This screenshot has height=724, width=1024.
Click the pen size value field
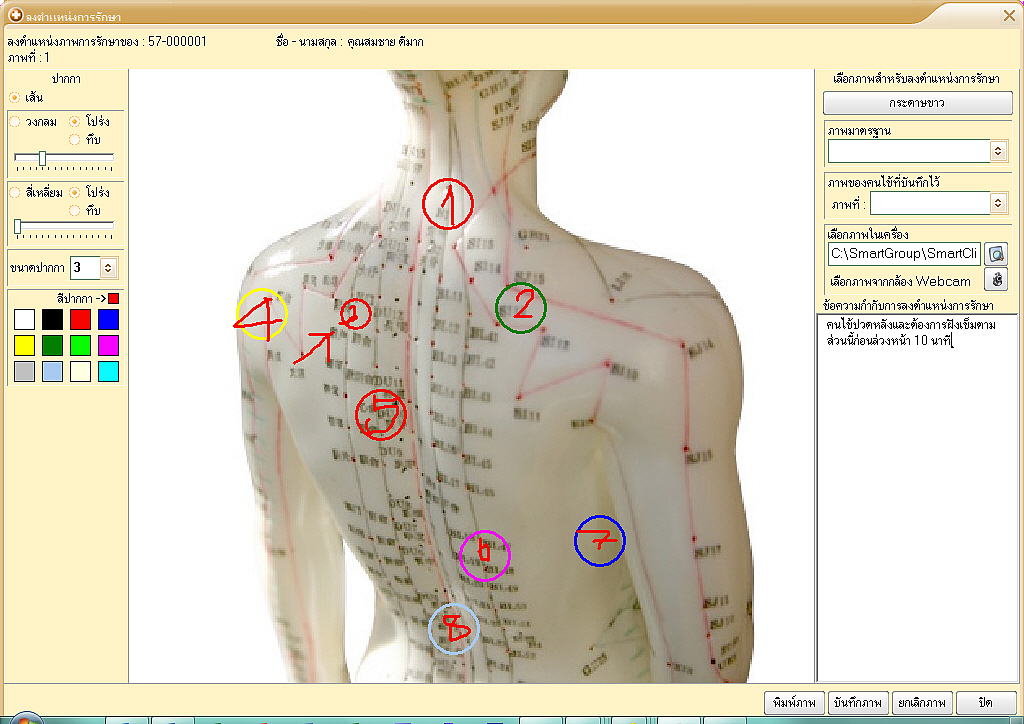pos(86,268)
